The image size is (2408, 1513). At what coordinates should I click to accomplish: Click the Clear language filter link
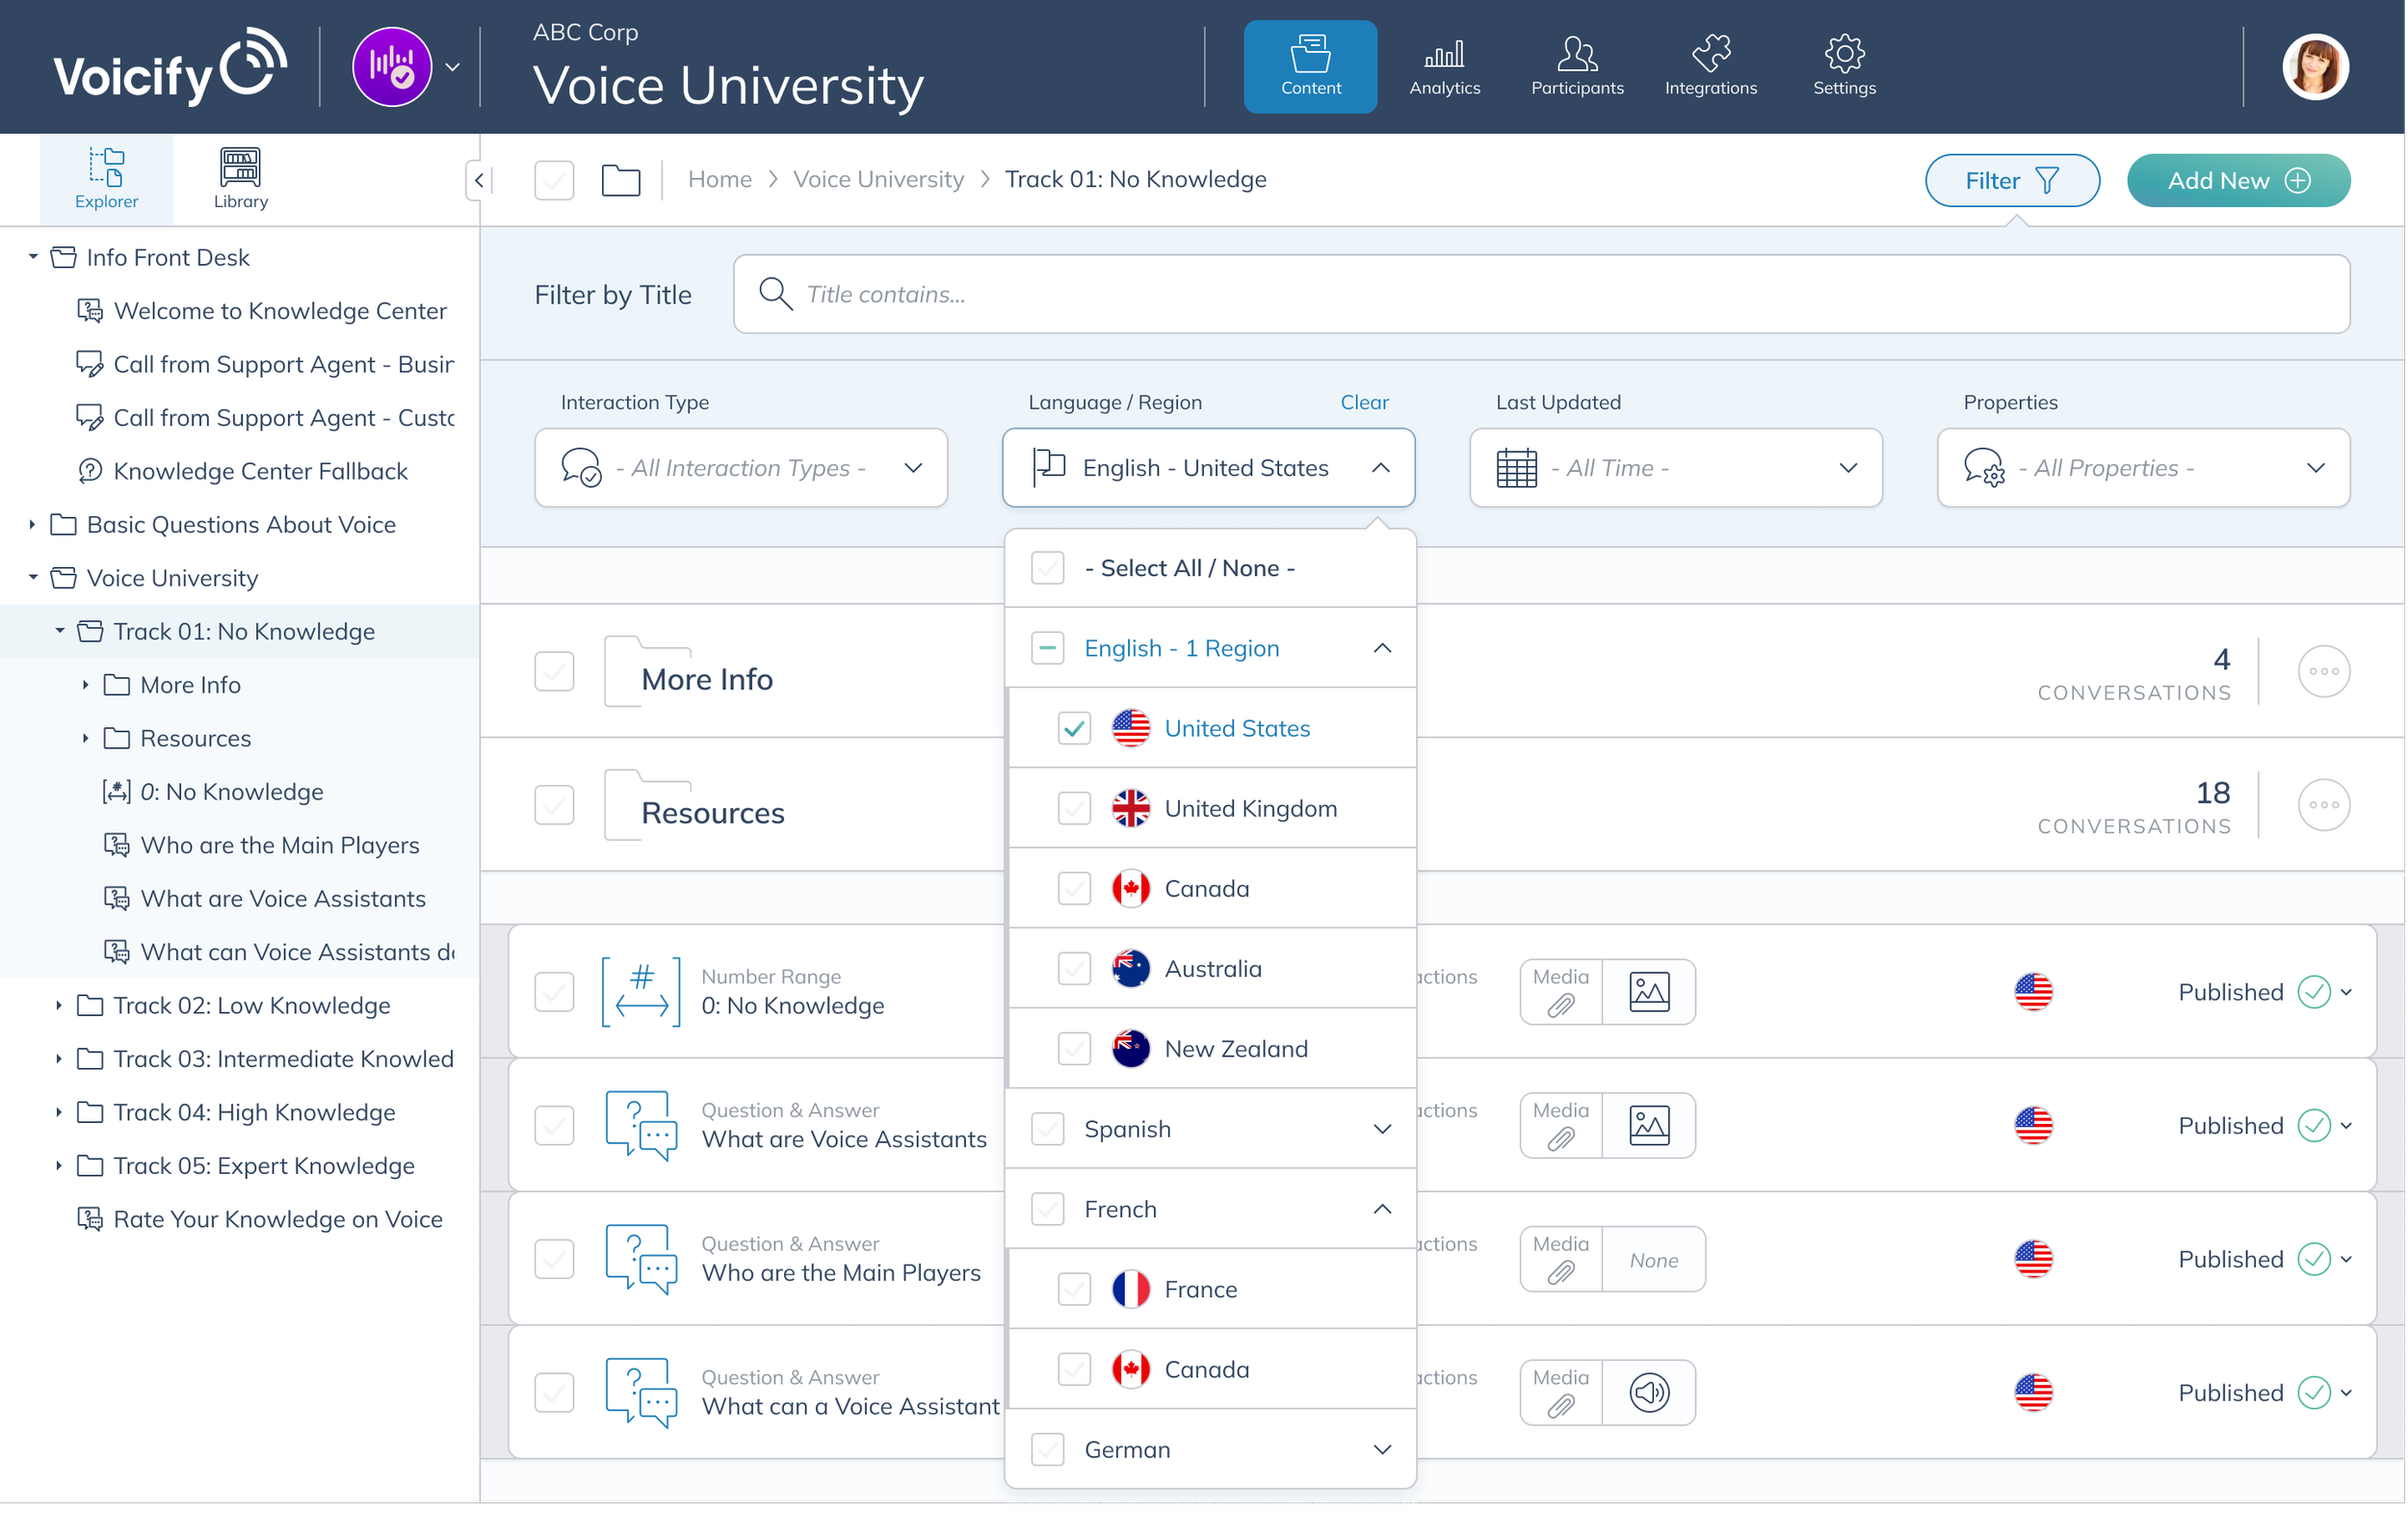(1363, 402)
